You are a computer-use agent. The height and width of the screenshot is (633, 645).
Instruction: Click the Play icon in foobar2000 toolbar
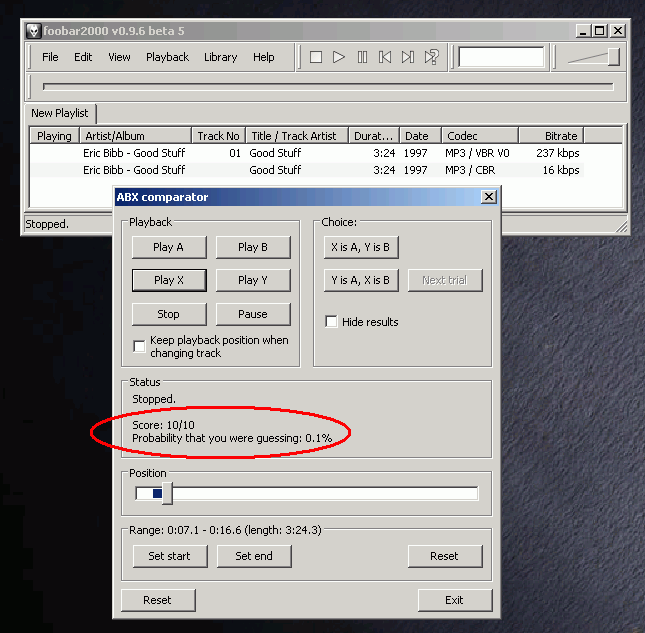point(339,57)
